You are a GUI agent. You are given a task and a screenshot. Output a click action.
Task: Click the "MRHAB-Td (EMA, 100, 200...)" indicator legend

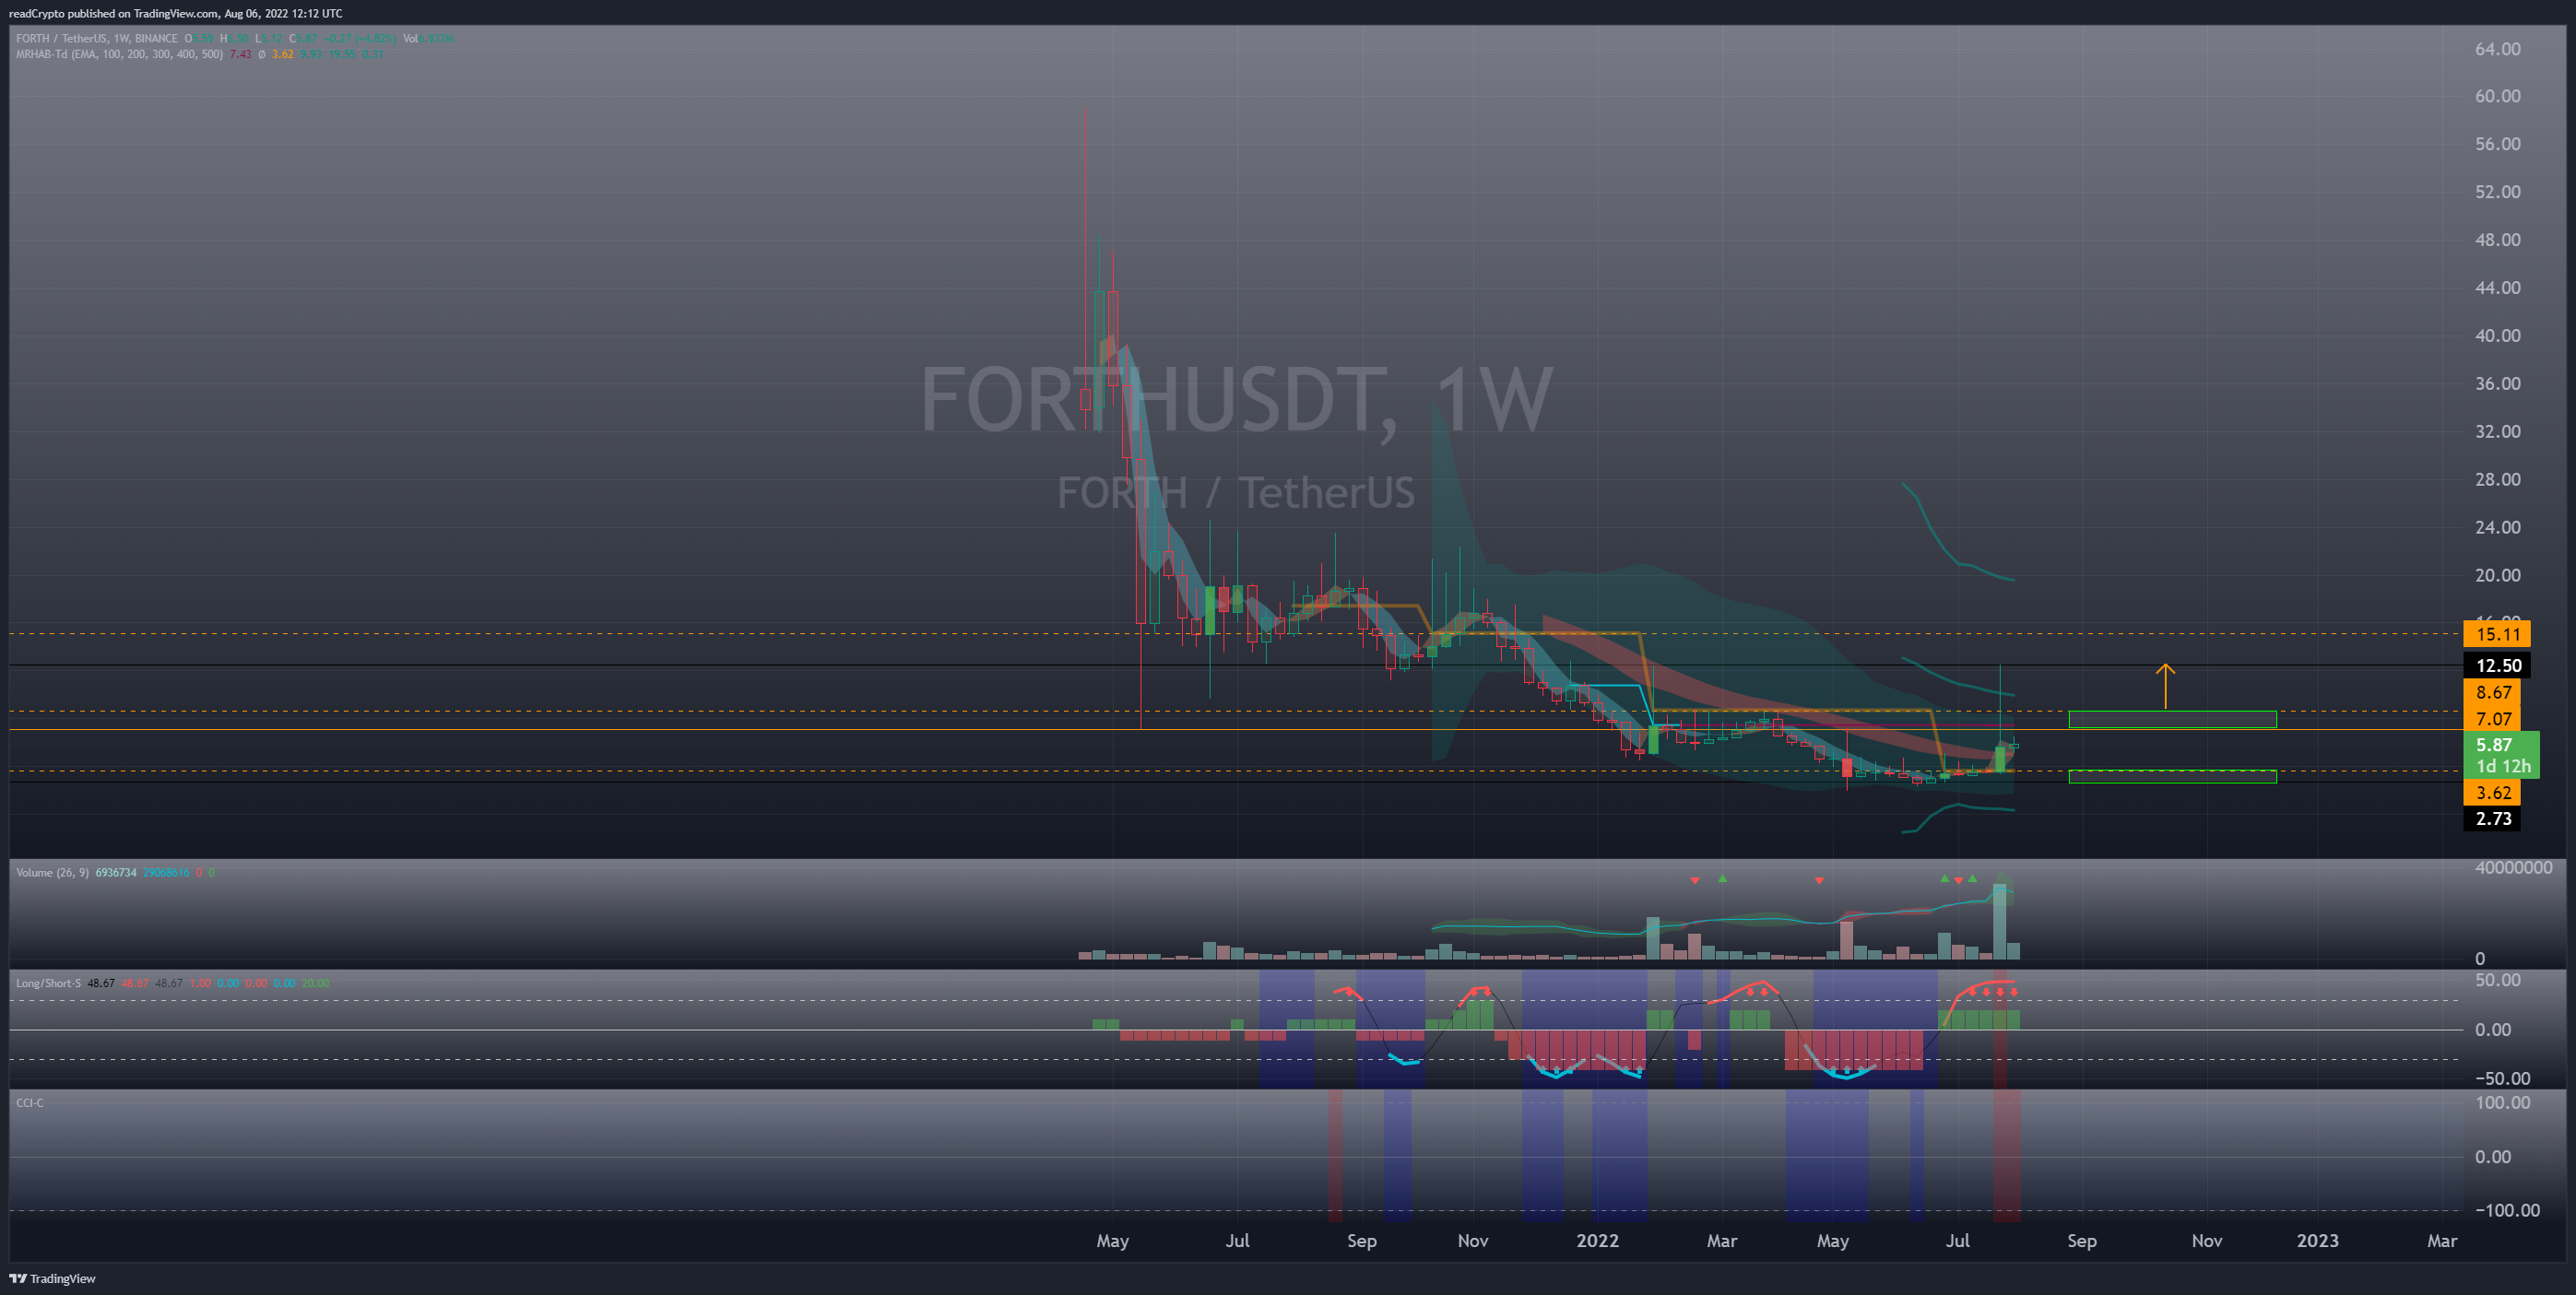(119, 54)
